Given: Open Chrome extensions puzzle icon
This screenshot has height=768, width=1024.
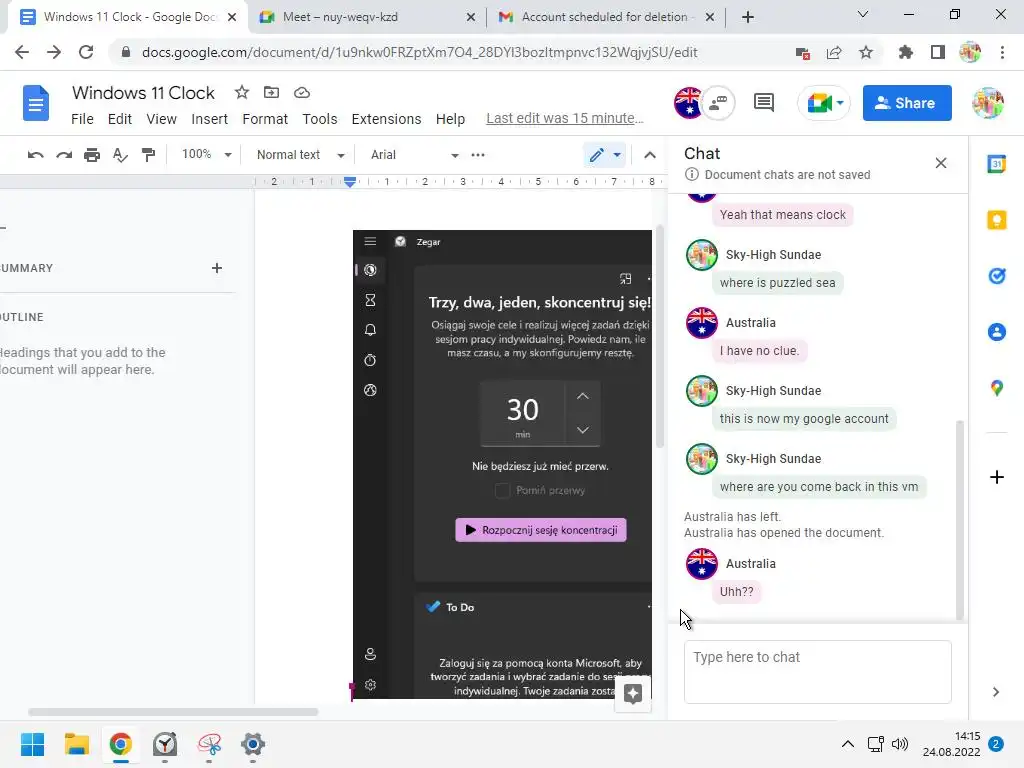Looking at the screenshot, I should [x=905, y=52].
